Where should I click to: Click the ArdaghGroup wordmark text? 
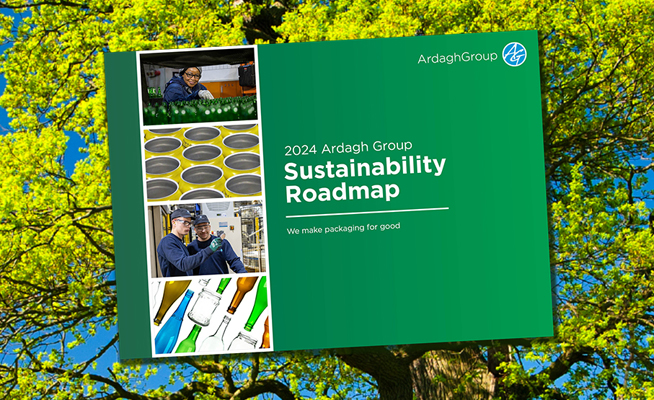(458, 58)
